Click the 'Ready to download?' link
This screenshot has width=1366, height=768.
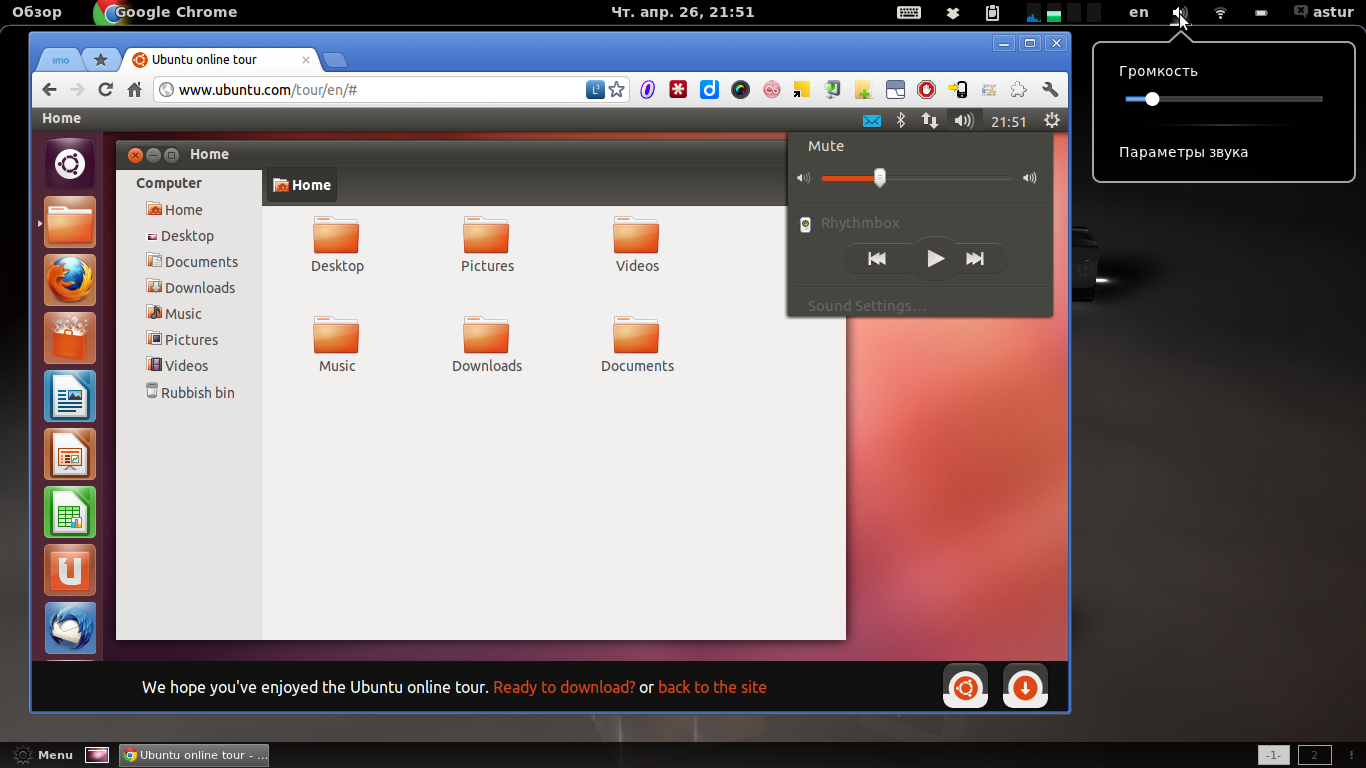(x=564, y=688)
